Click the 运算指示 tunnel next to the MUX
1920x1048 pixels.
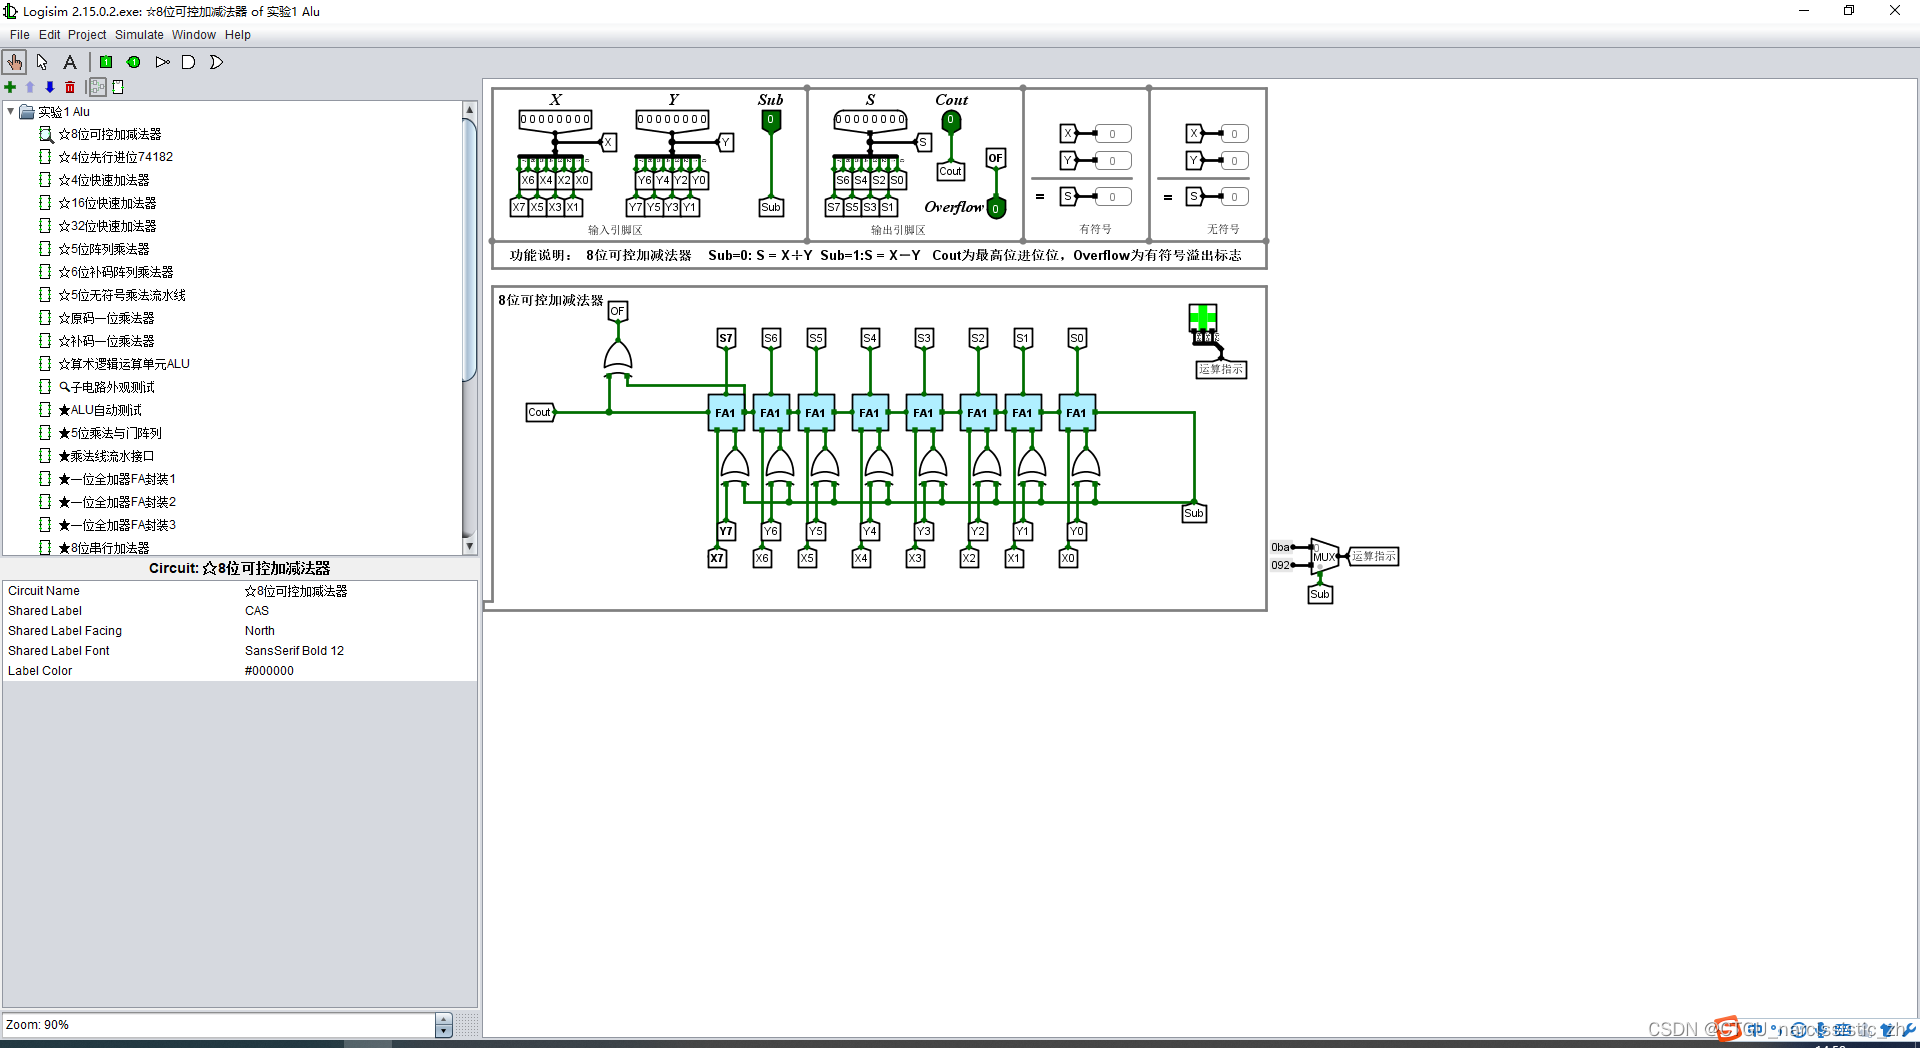click(x=1373, y=556)
